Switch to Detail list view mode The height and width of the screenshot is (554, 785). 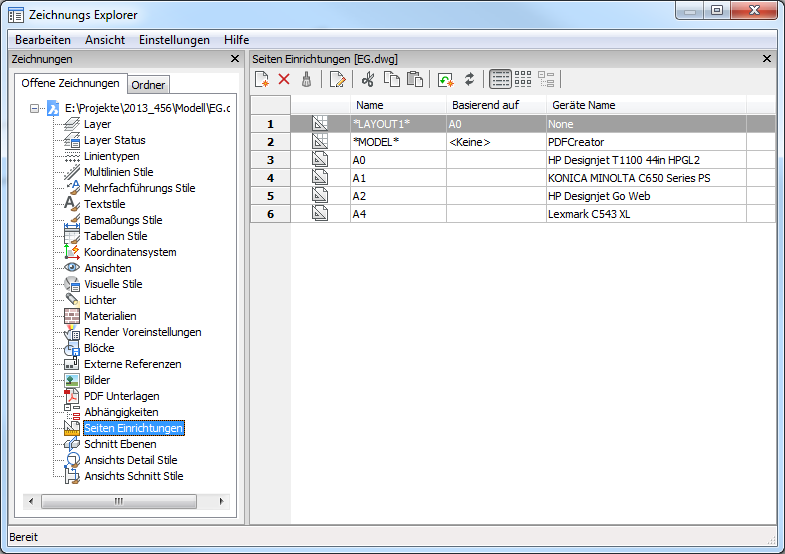point(500,79)
